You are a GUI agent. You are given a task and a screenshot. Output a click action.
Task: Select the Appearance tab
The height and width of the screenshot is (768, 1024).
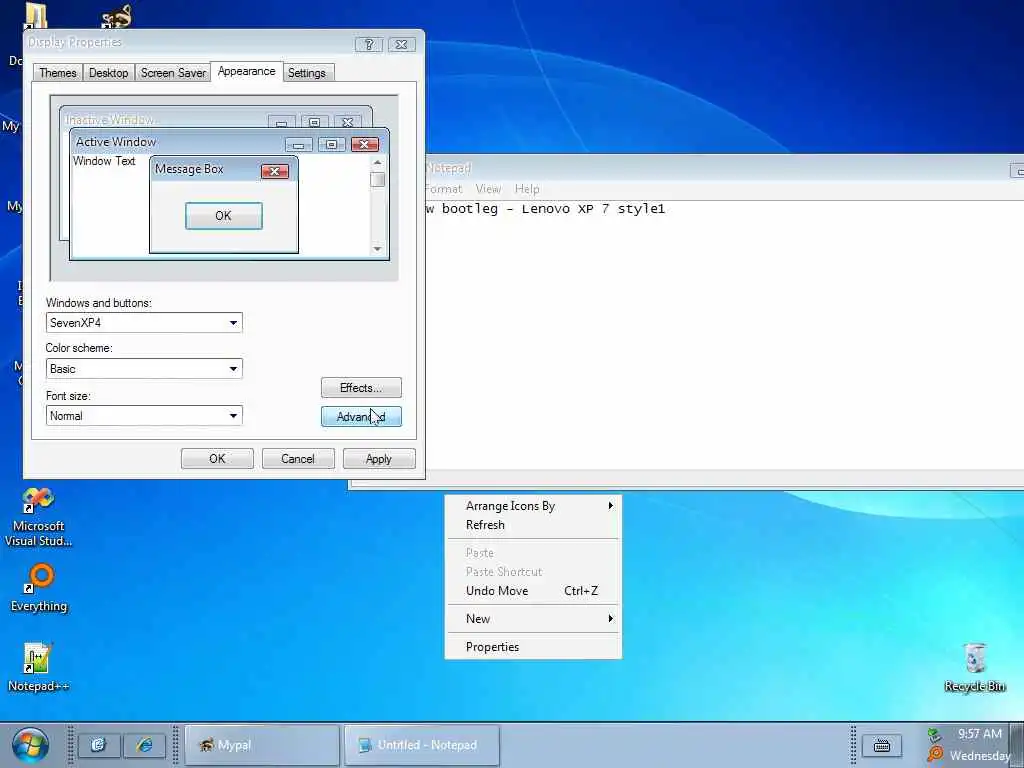point(247,71)
